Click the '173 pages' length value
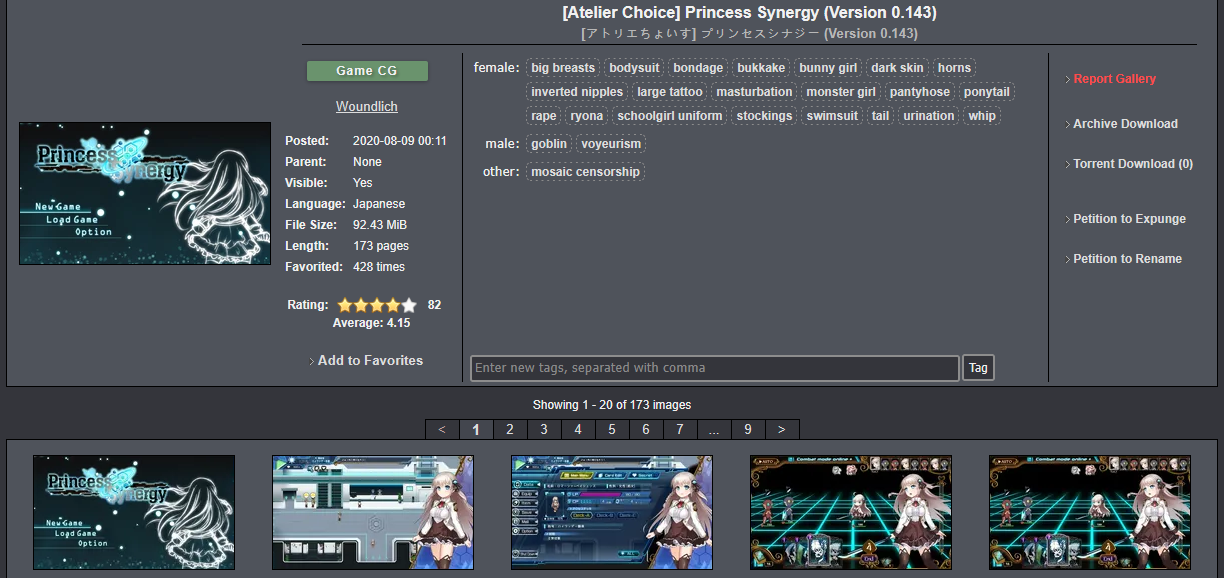The height and width of the screenshot is (578, 1224). click(381, 246)
